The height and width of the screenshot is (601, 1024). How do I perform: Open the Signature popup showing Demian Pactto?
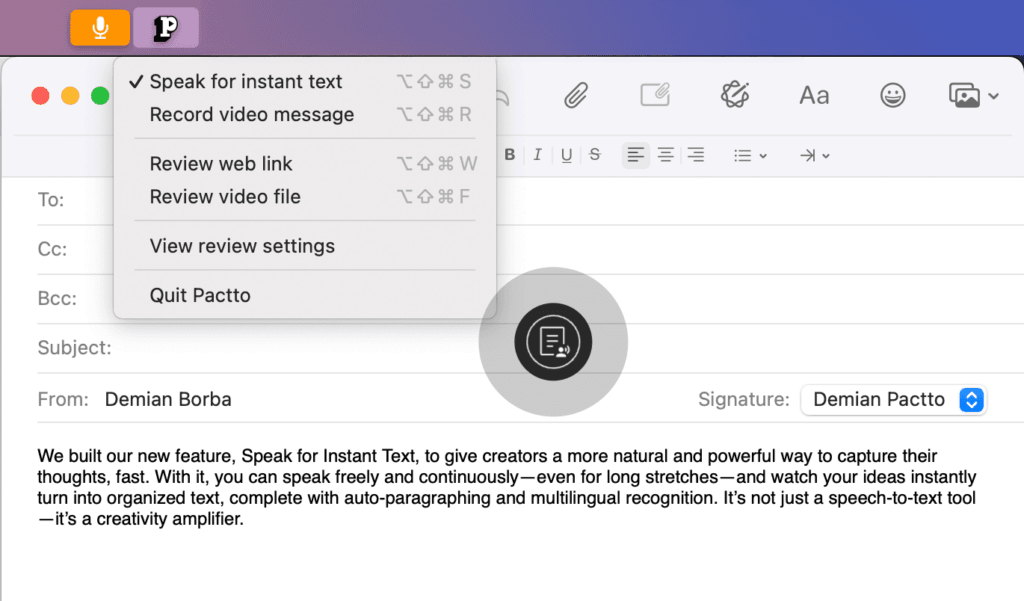click(893, 399)
